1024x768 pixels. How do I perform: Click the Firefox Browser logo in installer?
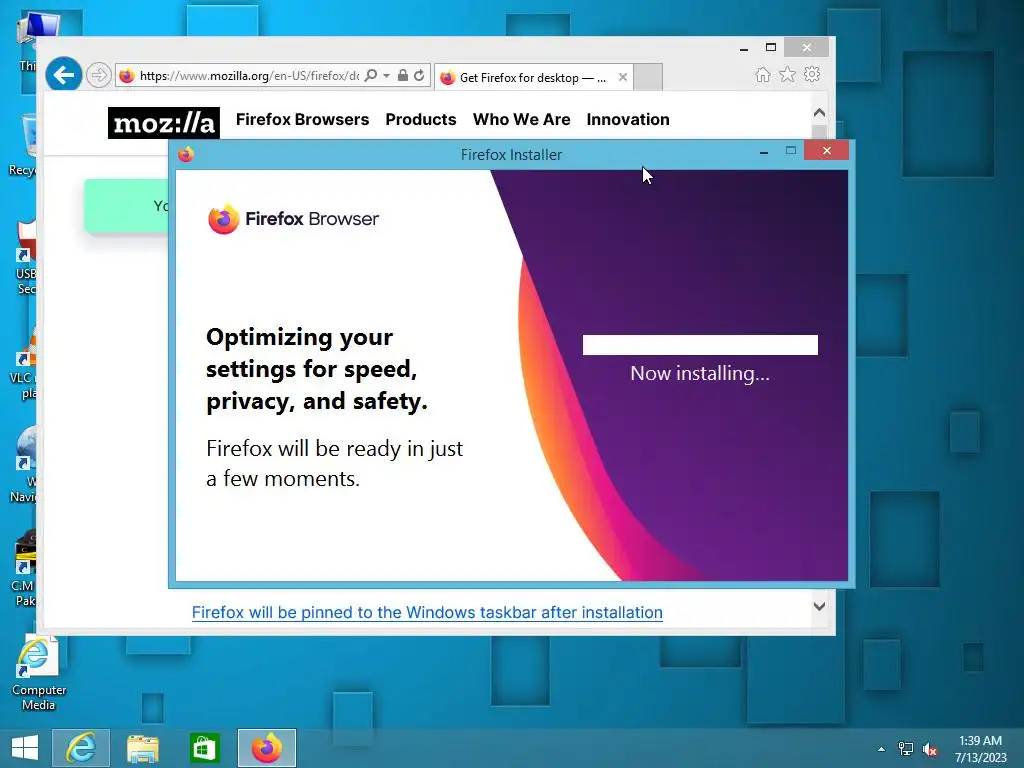pyautogui.click(x=293, y=219)
